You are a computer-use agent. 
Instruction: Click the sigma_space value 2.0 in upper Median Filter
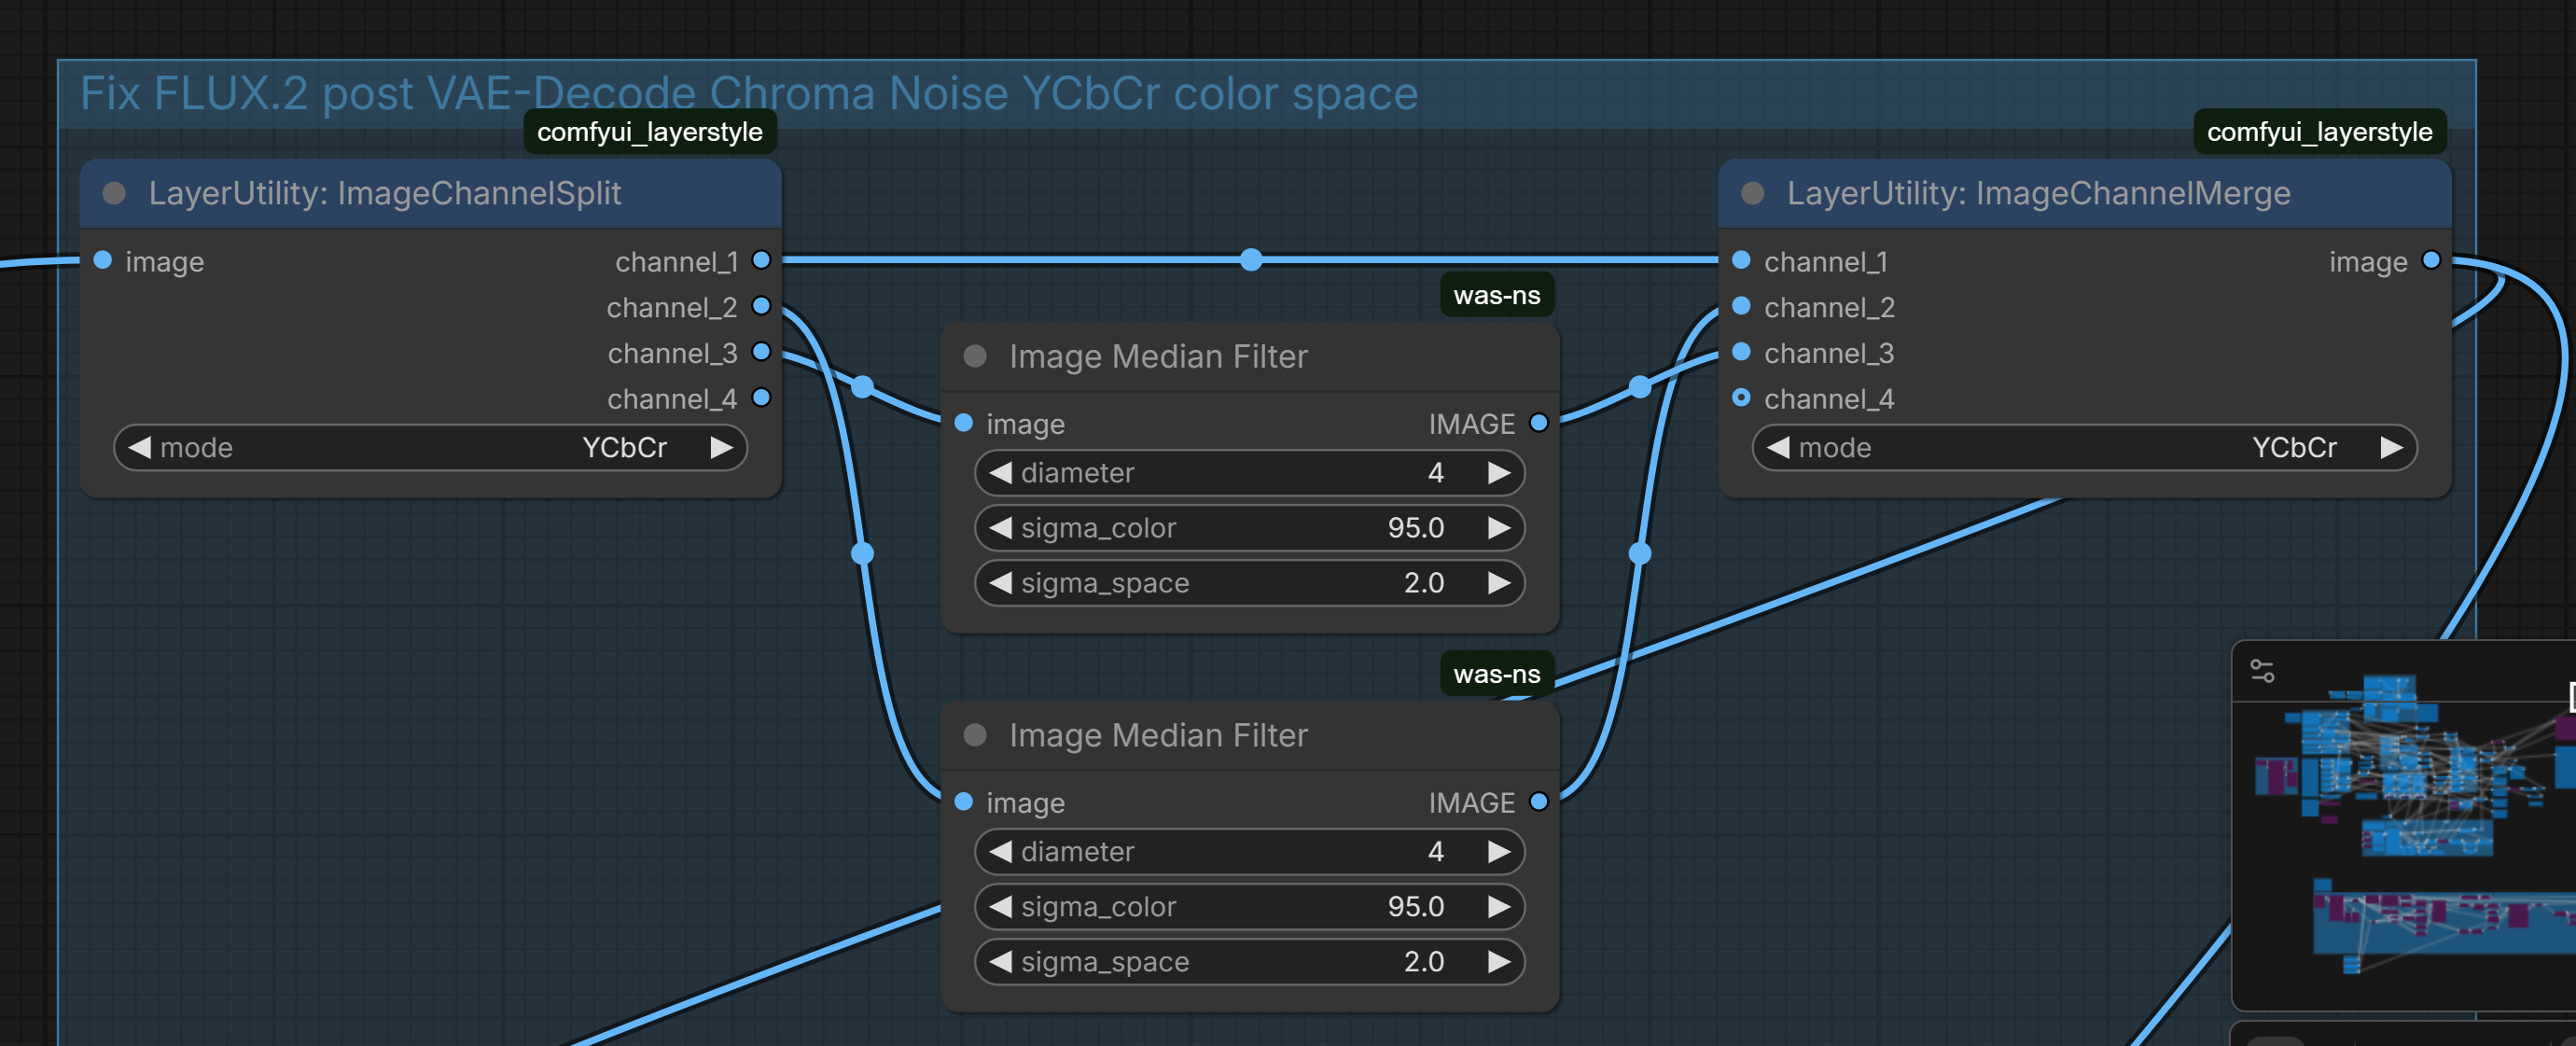(x=1424, y=582)
